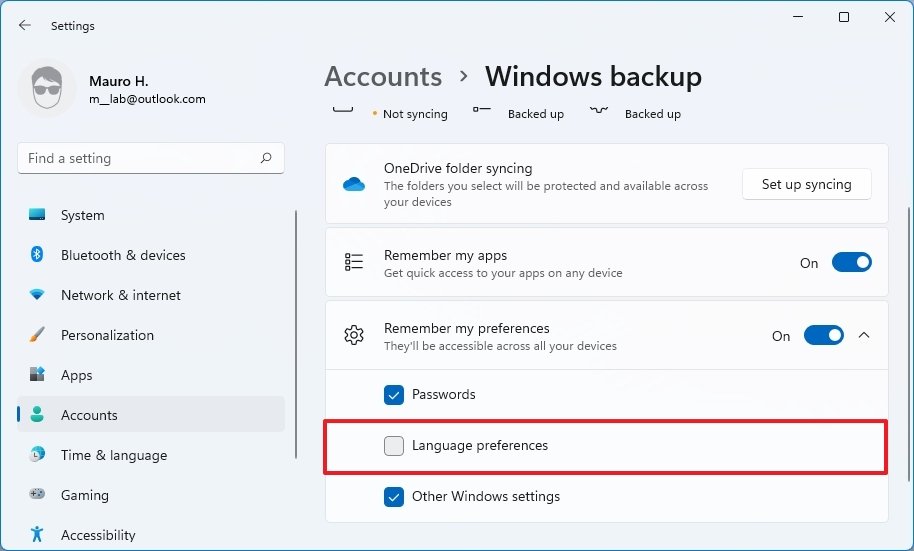Click the Accessibility person icon
The image size is (914, 551).
point(38,535)
